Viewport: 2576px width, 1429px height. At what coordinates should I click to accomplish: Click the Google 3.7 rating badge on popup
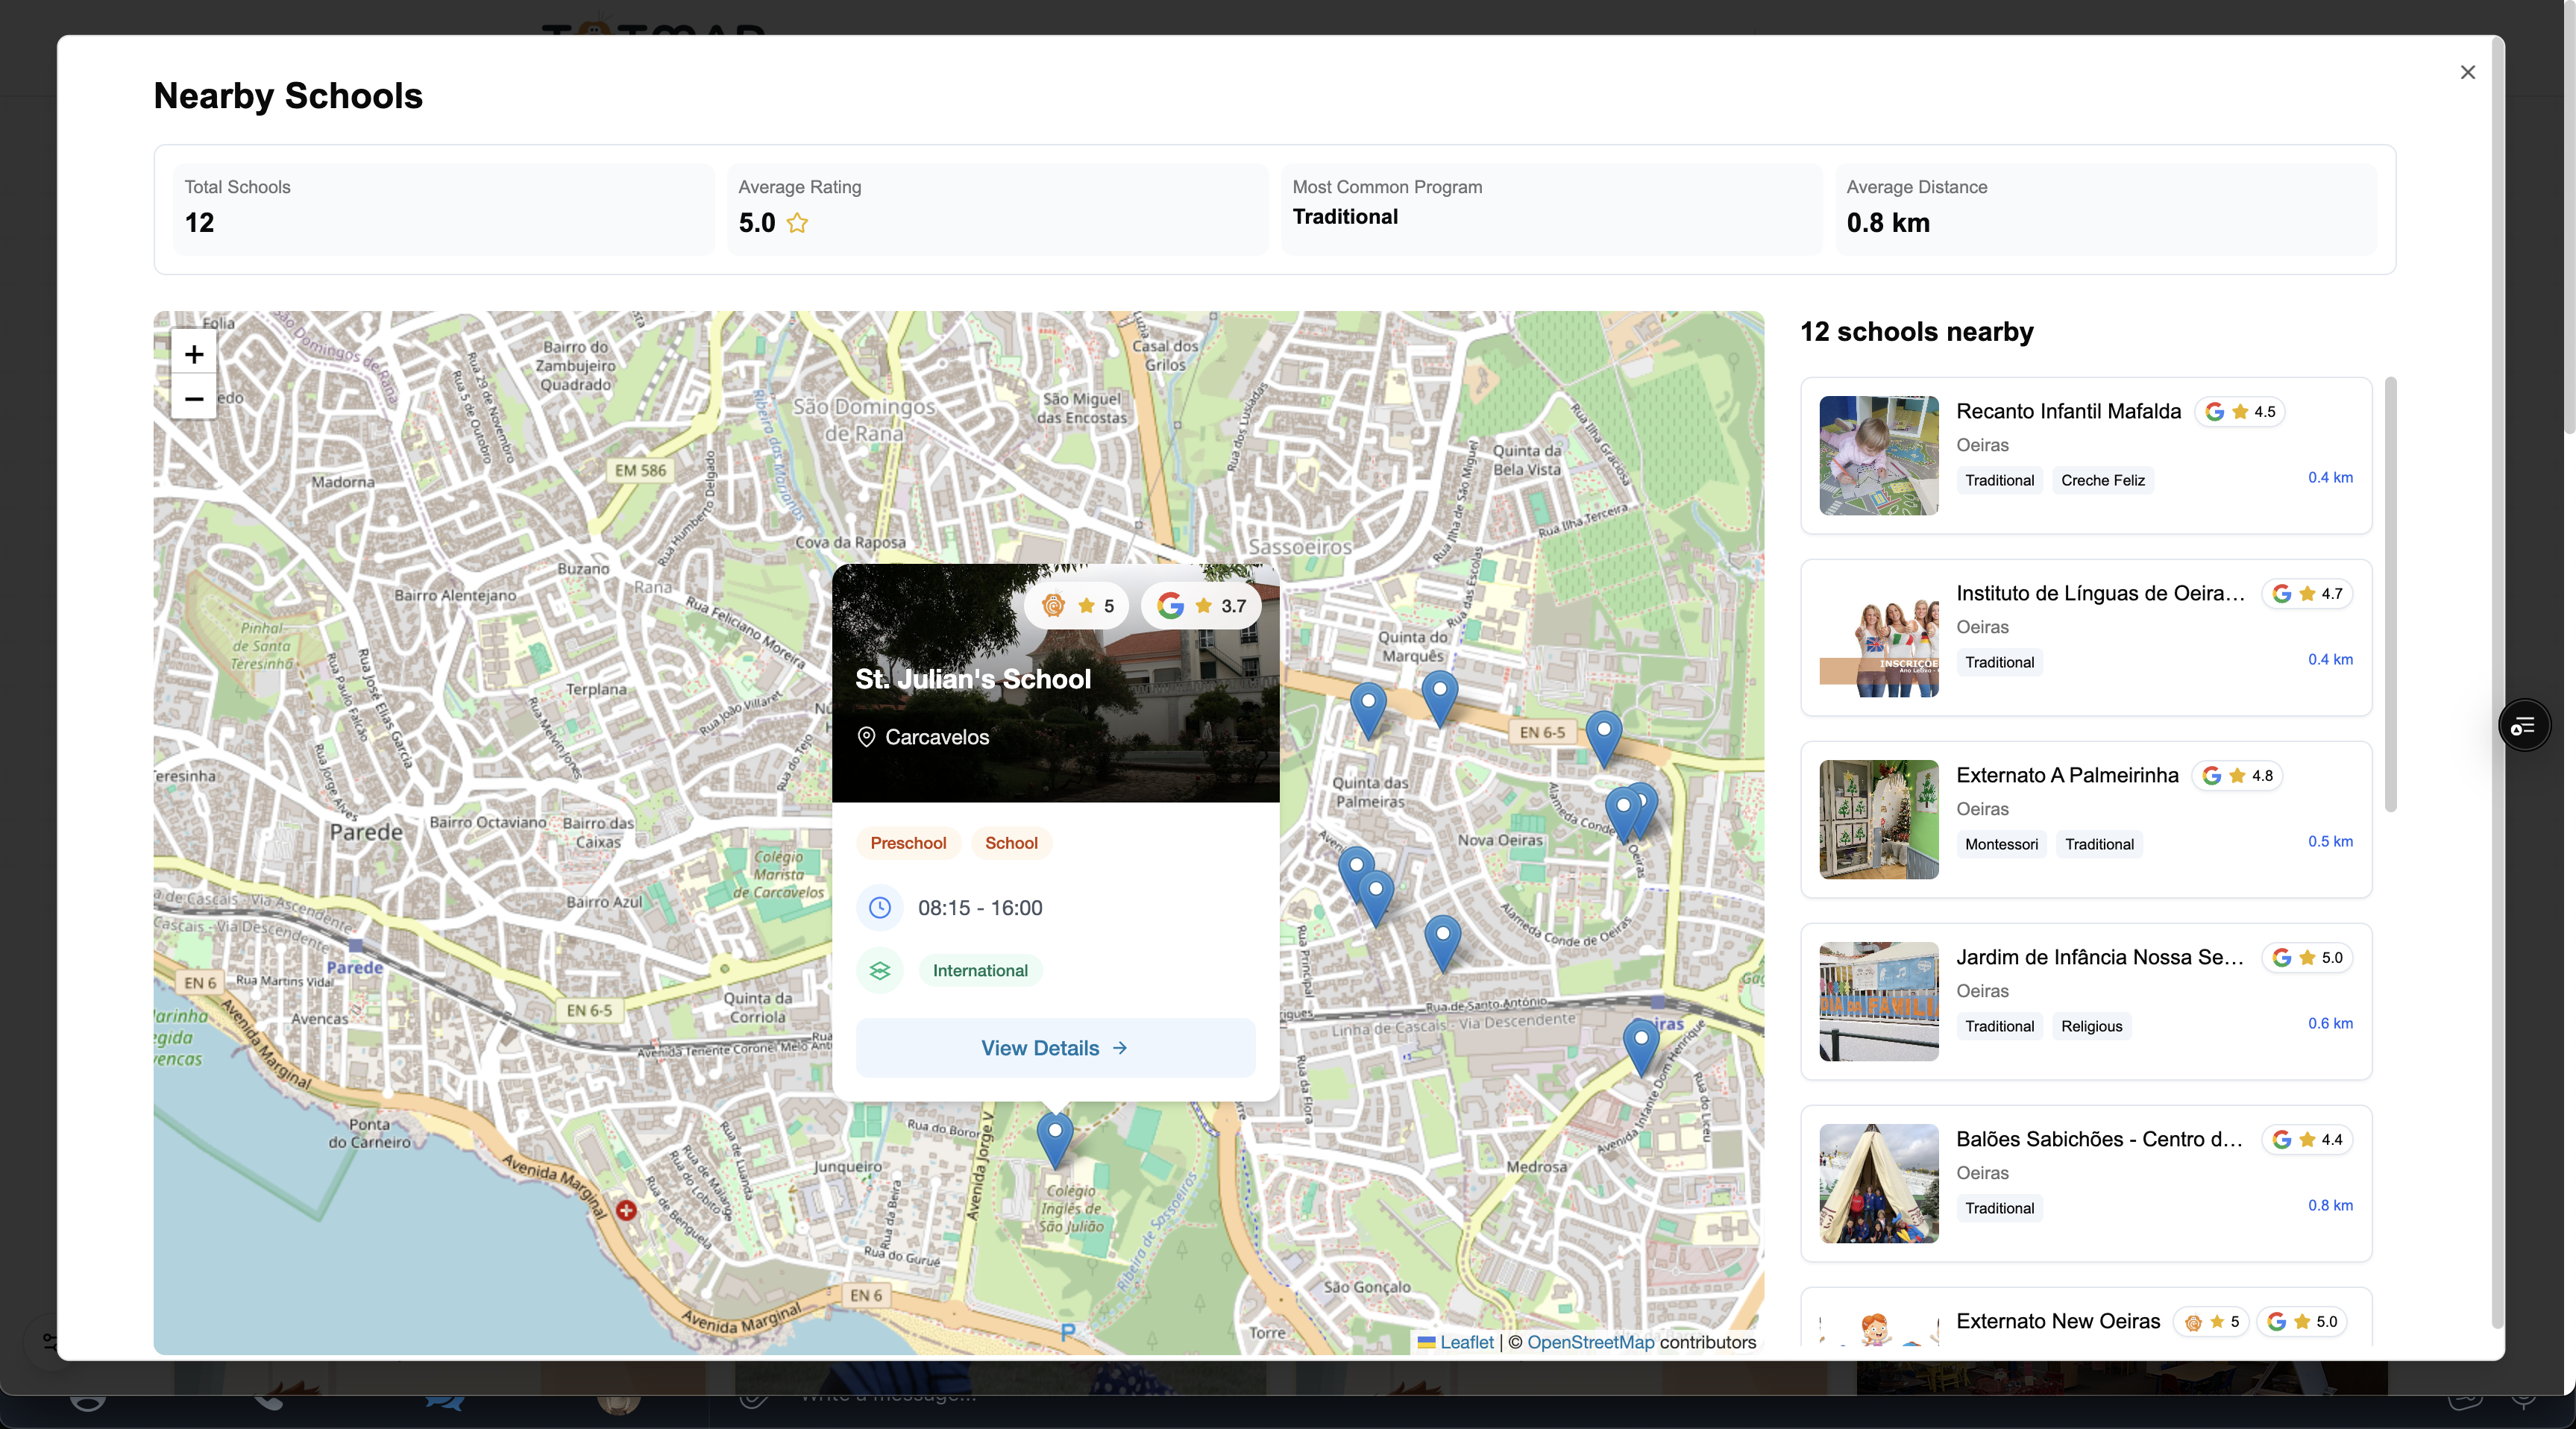coord(1201,606)
